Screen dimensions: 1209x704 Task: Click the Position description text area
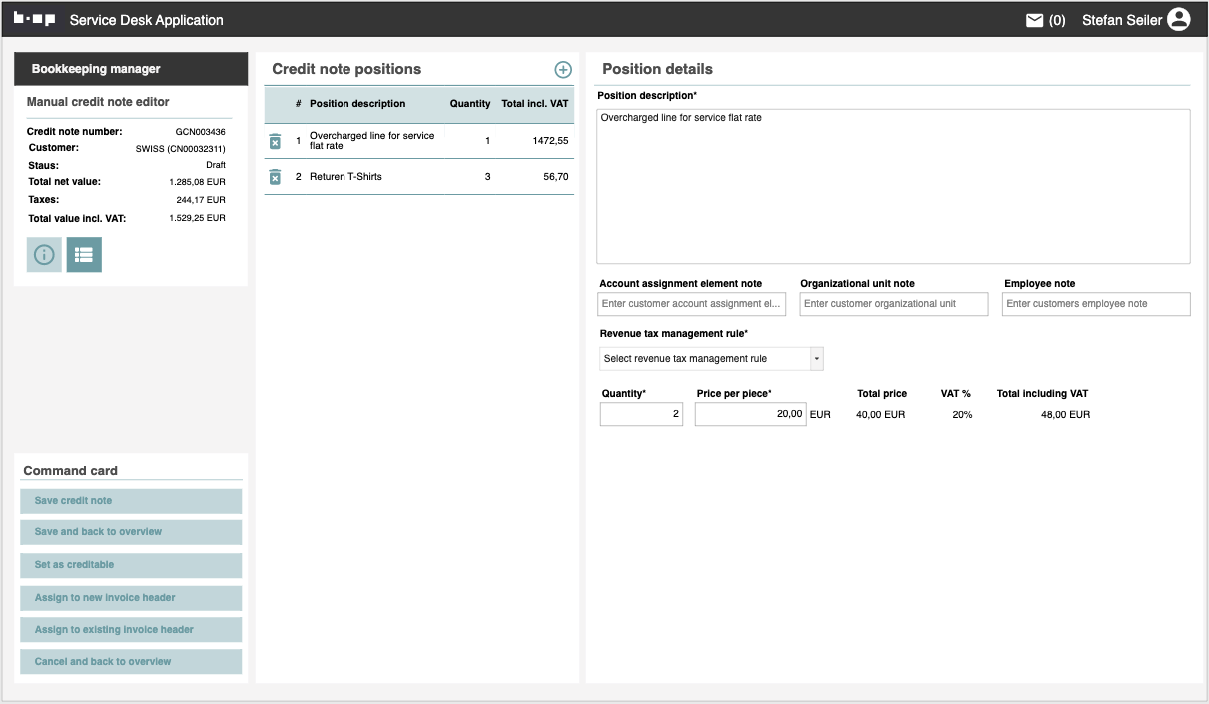coord(892,186)
